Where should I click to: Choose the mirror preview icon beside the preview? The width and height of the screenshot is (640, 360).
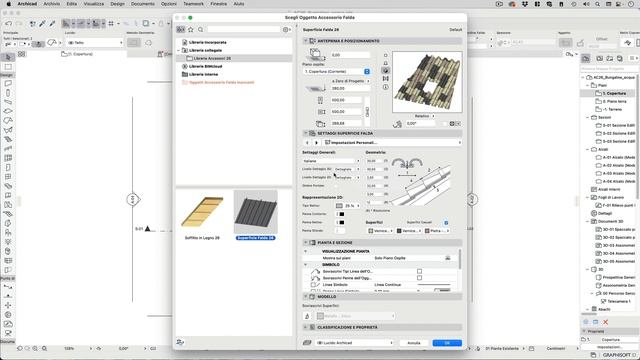click(386, 78)
